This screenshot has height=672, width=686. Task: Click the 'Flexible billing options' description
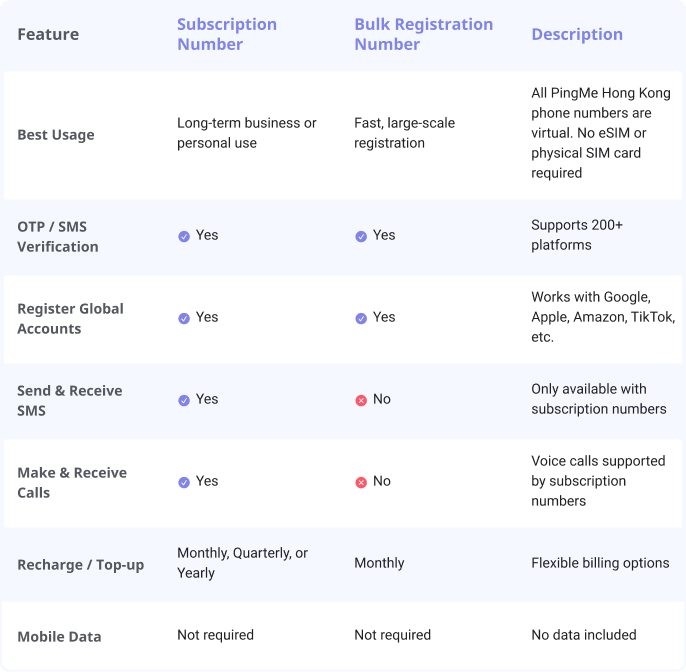pos(600,563)
